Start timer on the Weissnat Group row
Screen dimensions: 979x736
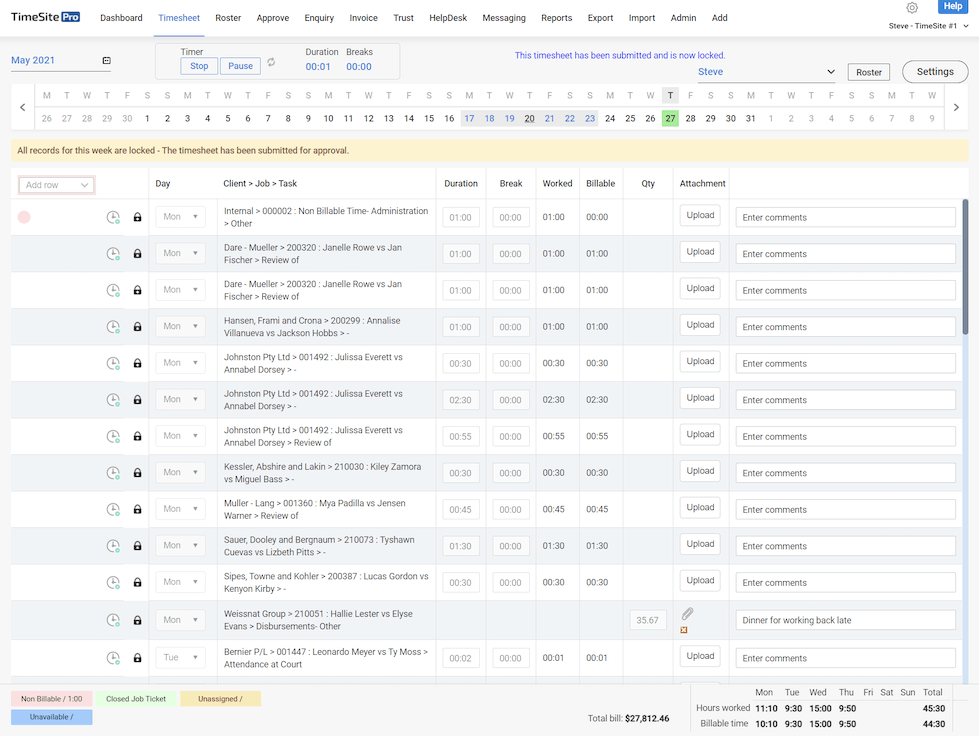[x=113, y=620]
